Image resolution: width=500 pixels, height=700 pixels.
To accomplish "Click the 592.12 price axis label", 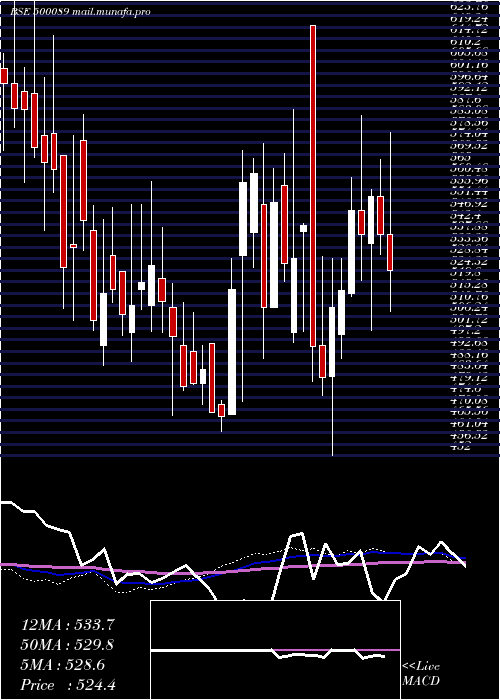I will click(x=468, y=88).
